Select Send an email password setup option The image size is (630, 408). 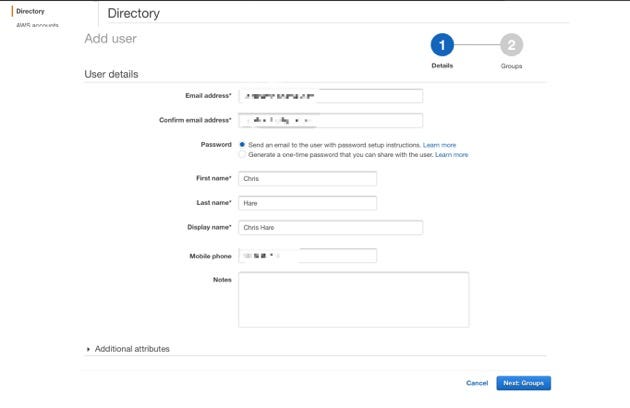tap(242, 145)
